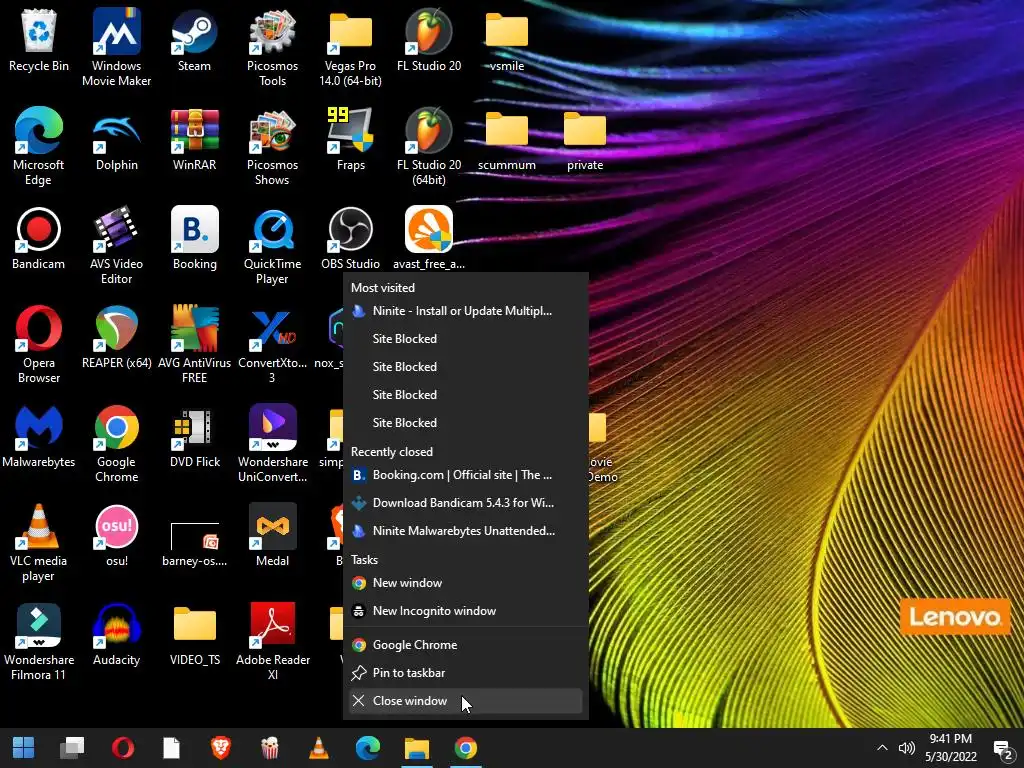Open Brave browser taskbar icon
The height and width of the screenshot is (768, 1024).
221,748
